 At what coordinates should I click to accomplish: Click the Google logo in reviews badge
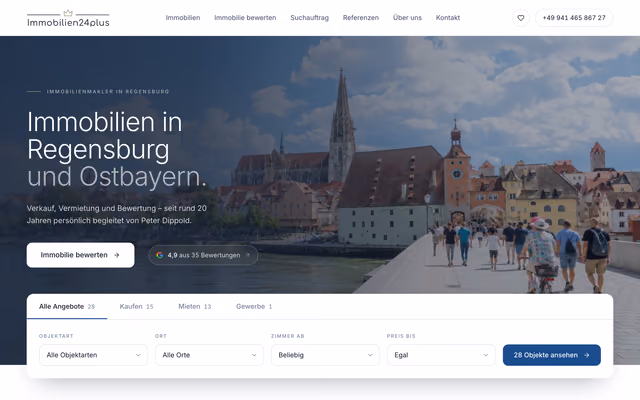click(x=160, y=255)
